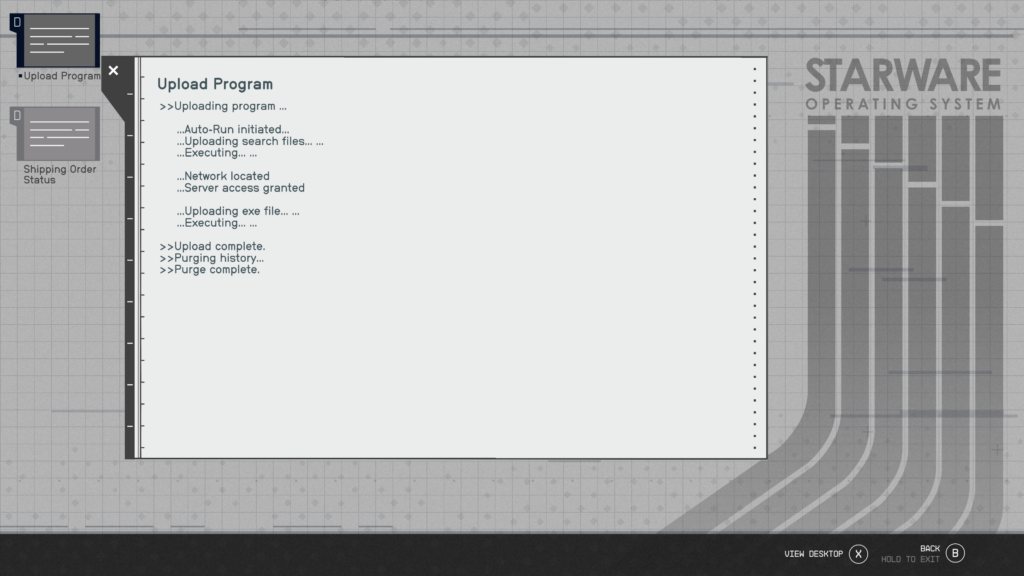The width and height of the screenshot is (1024, 576).
Task: Click the X button beside View Desktop
Action: click(x=858, y=554)
